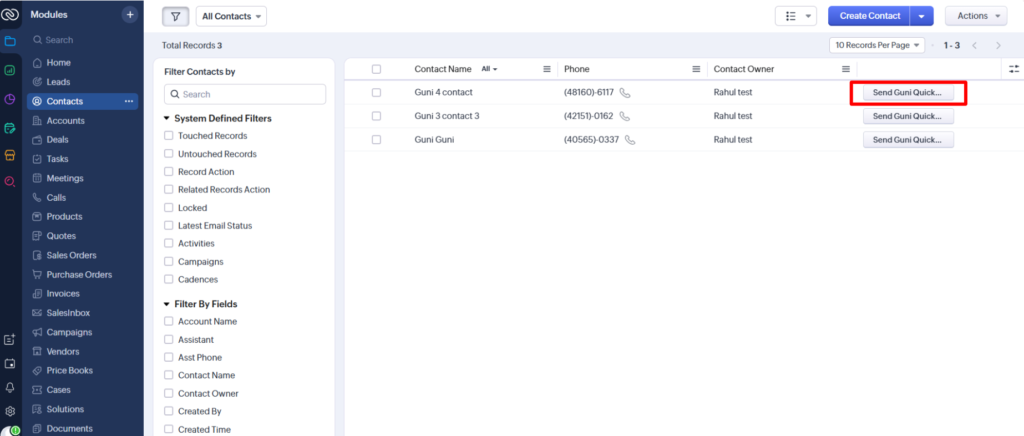
Task: Open the 10 Records Per Page dropdown
Action: [x=877, y=46]
